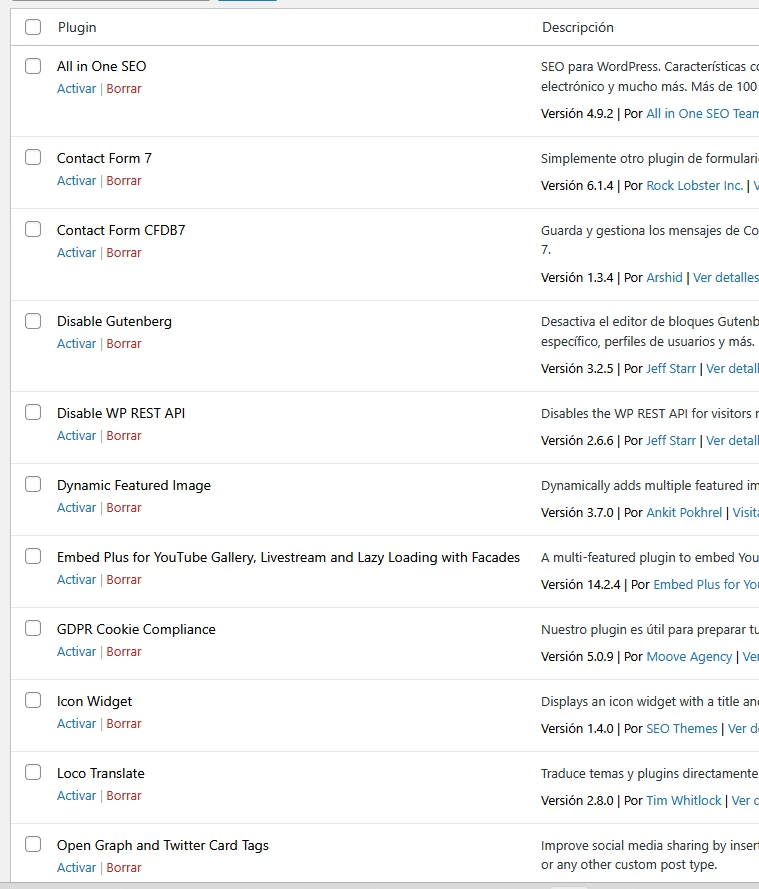Viewport: 759px width, 889px height.
Task: Check the All in One SEO checkbox
Action: (33, 66)
